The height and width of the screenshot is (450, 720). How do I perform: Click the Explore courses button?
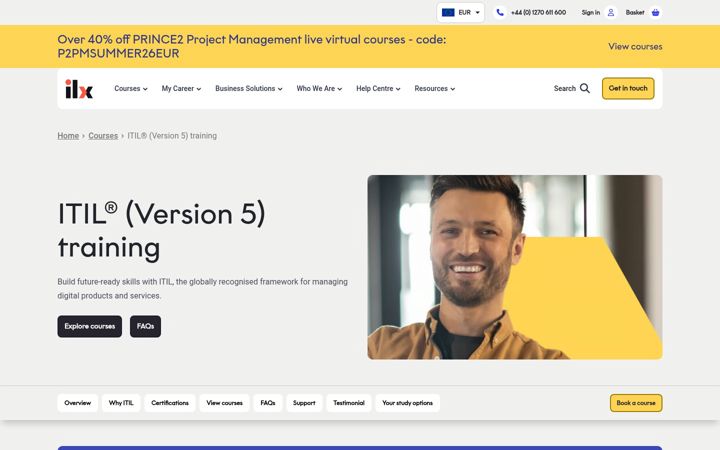[90, 326]
